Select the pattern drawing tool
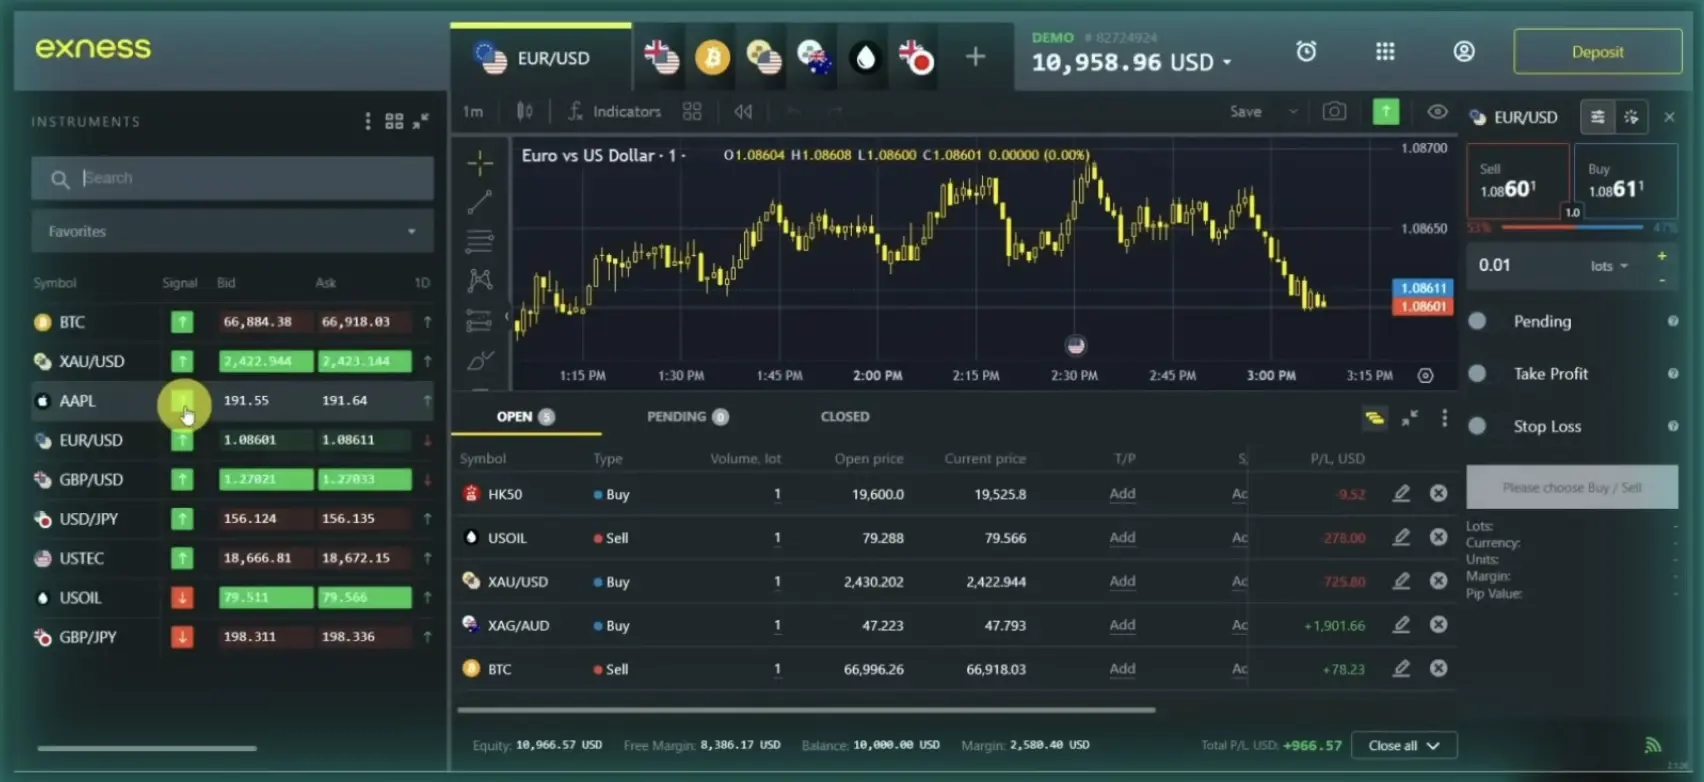The height and width of the screenshot is (782, 1704). tap(480, 280)
